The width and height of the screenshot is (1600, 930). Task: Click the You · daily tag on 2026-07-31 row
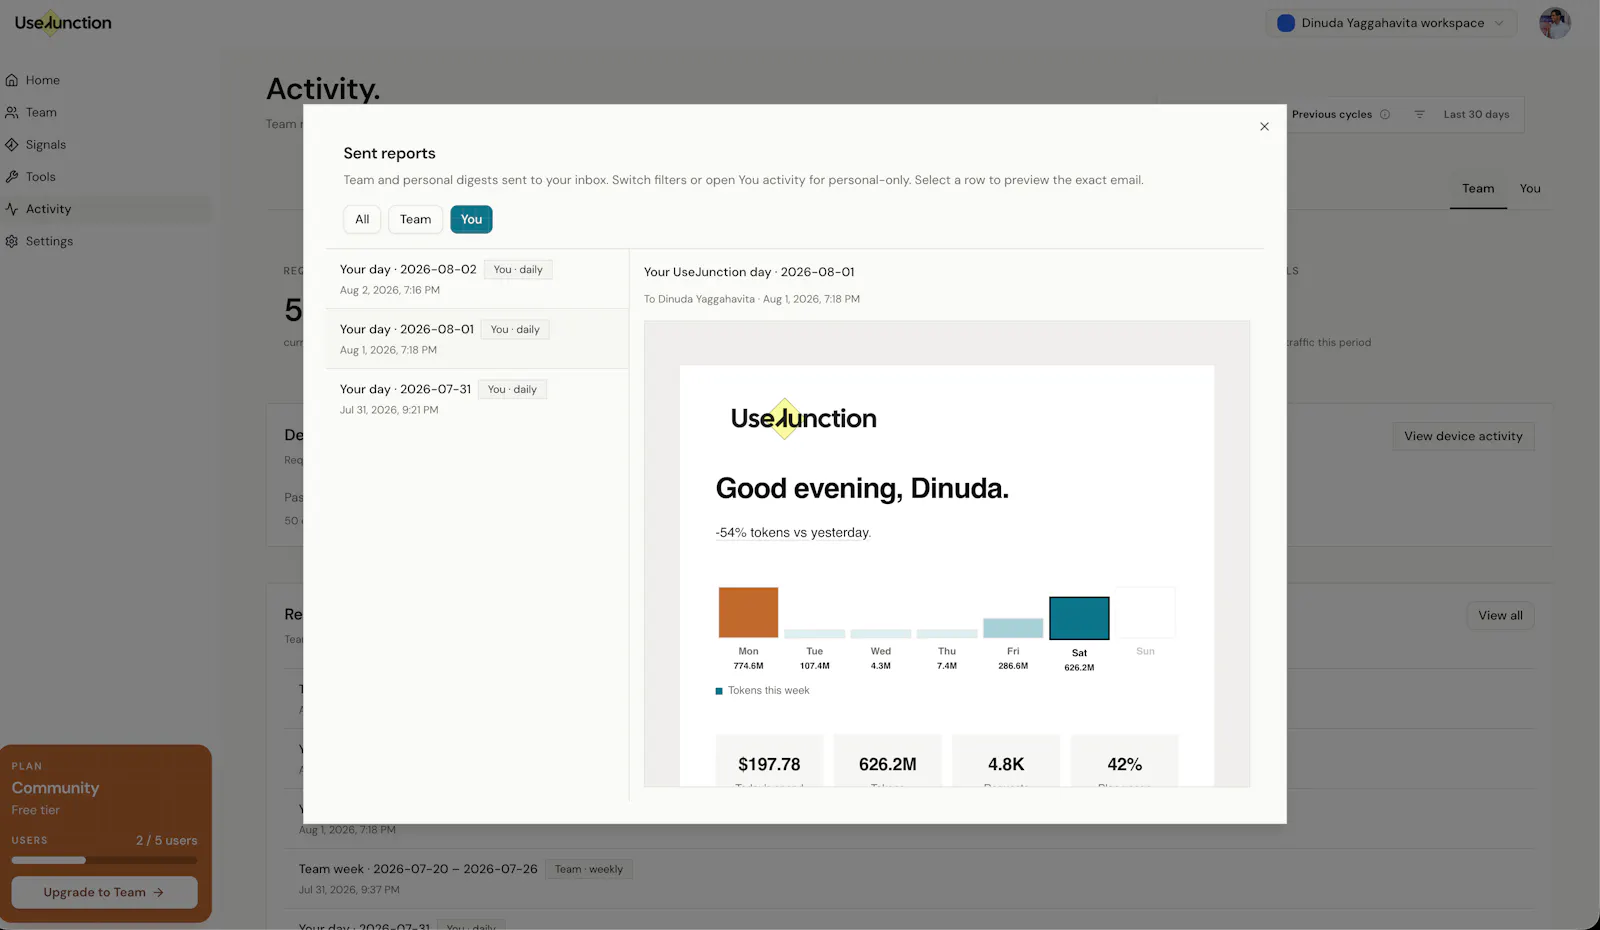(512, 389)
